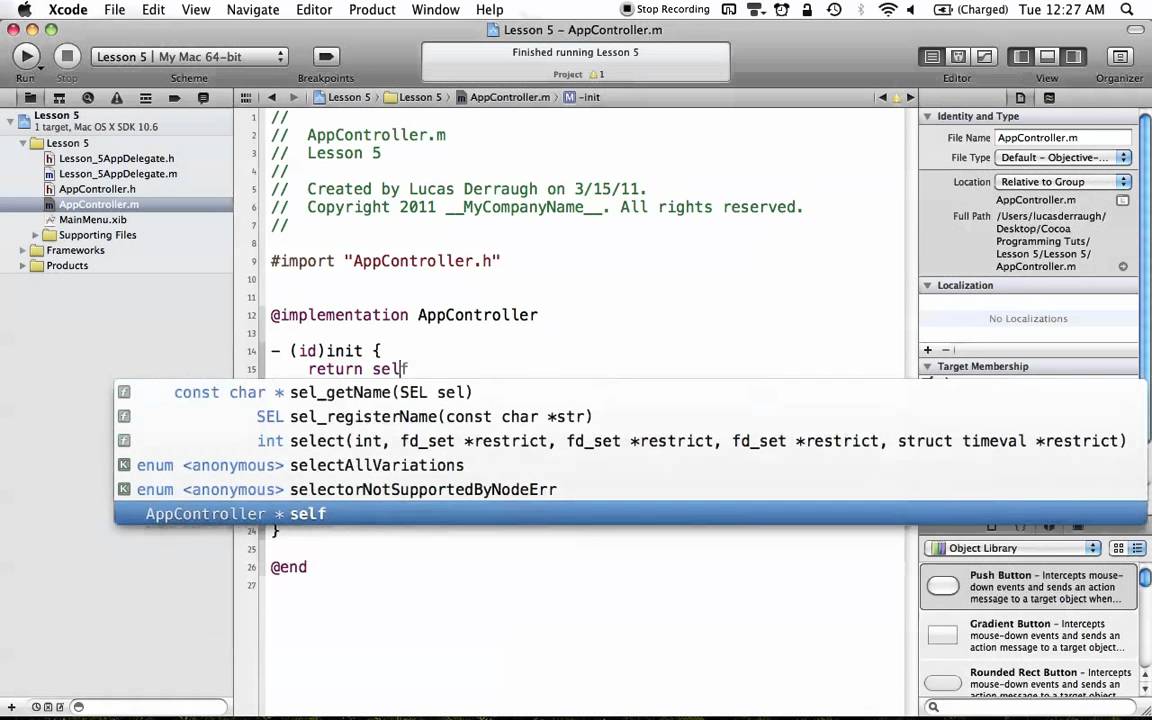Expand the Frameworks group
1152x720 pixels.
coord(23,251)
